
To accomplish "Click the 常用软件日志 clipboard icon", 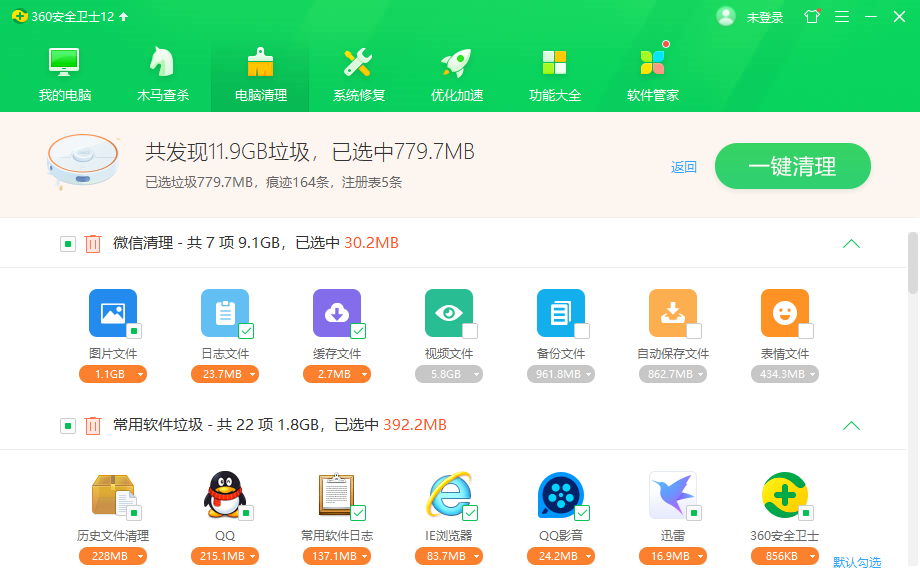I will (x=337, y=495).
